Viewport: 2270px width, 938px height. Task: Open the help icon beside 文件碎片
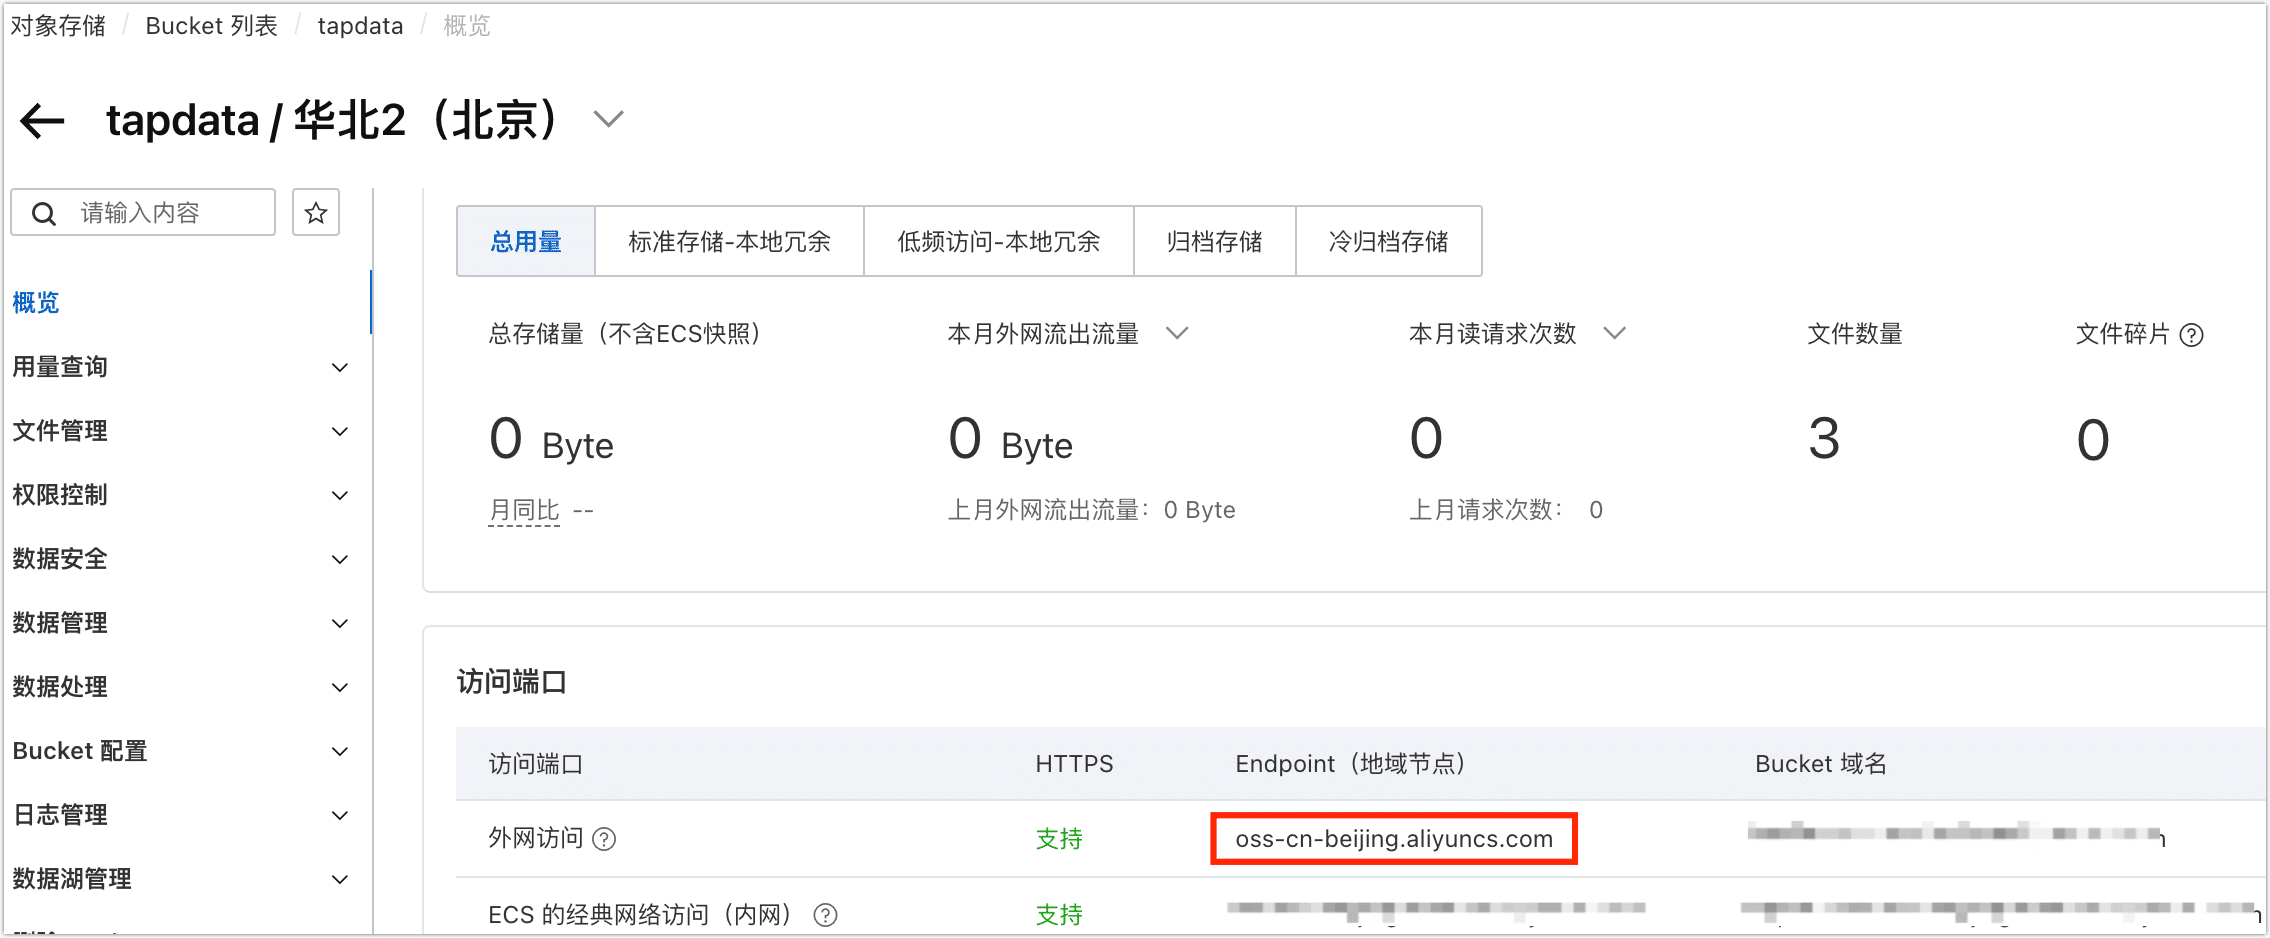tap(2192, 334)
